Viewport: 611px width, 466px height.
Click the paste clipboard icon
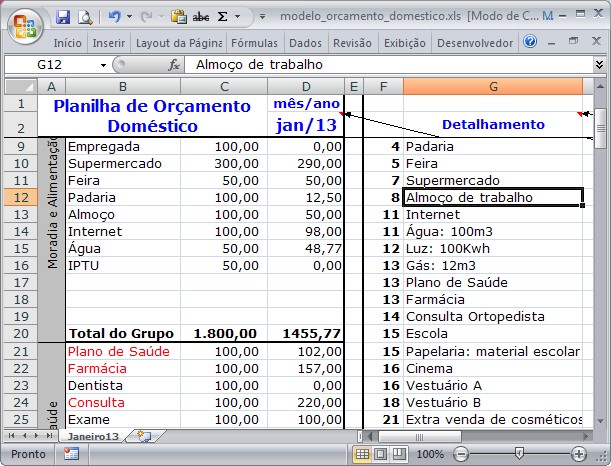178,17
